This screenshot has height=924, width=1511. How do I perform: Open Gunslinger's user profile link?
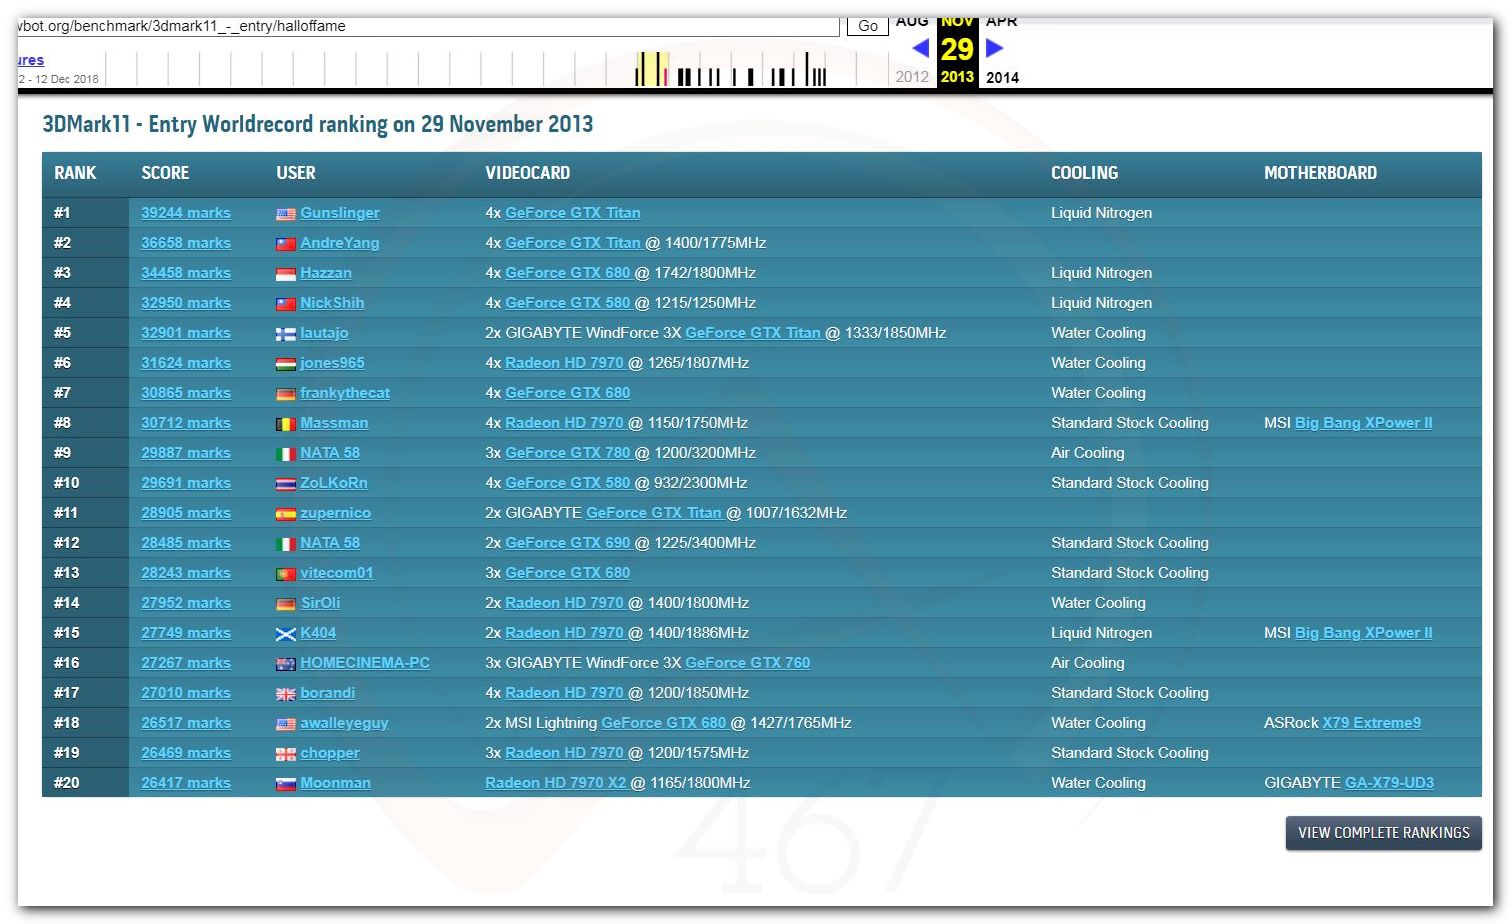coord(340,213)
